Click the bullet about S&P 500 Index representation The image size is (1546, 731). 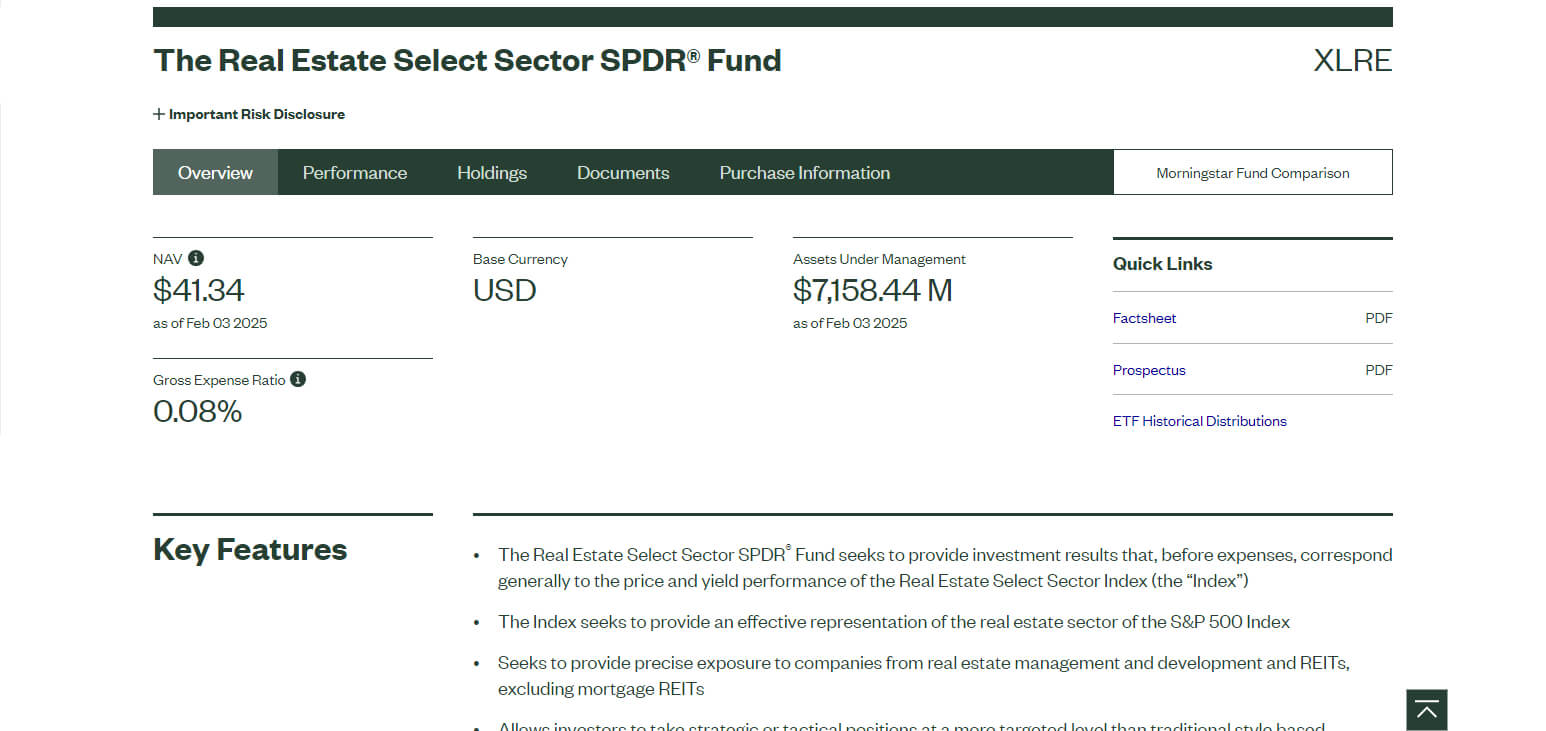[894, 622]
